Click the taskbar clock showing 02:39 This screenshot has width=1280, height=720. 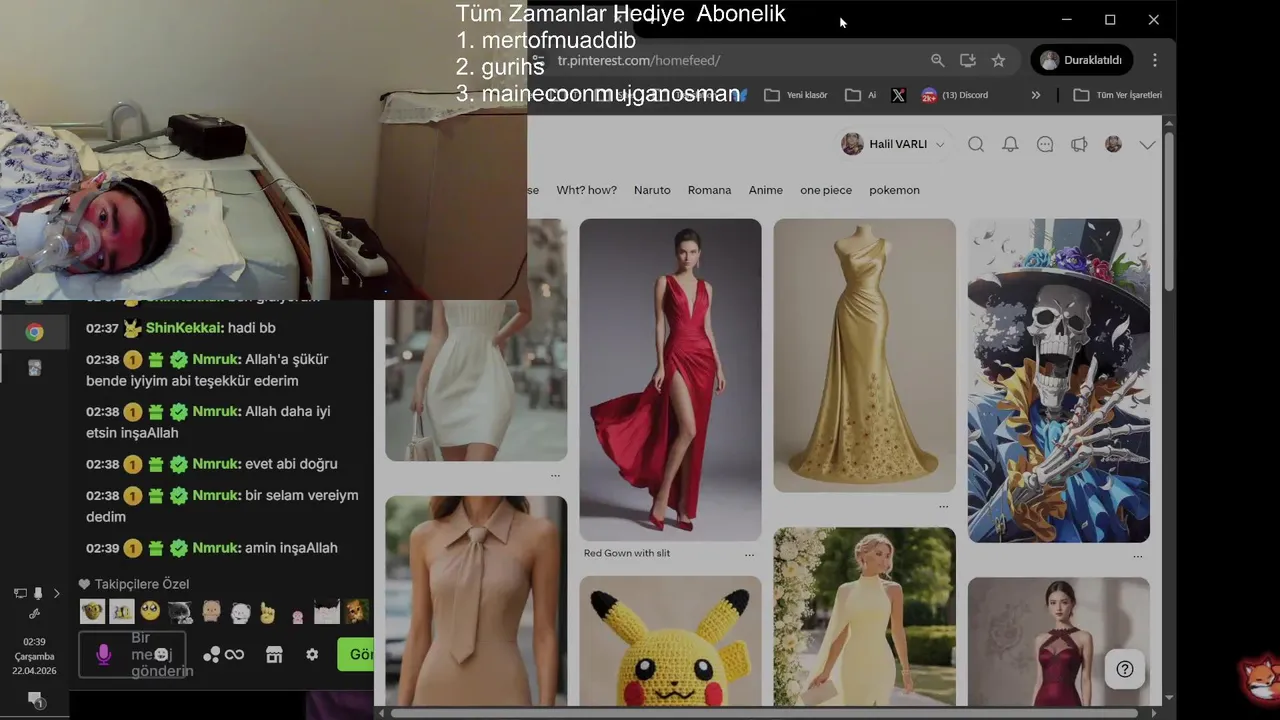[34, 656]
